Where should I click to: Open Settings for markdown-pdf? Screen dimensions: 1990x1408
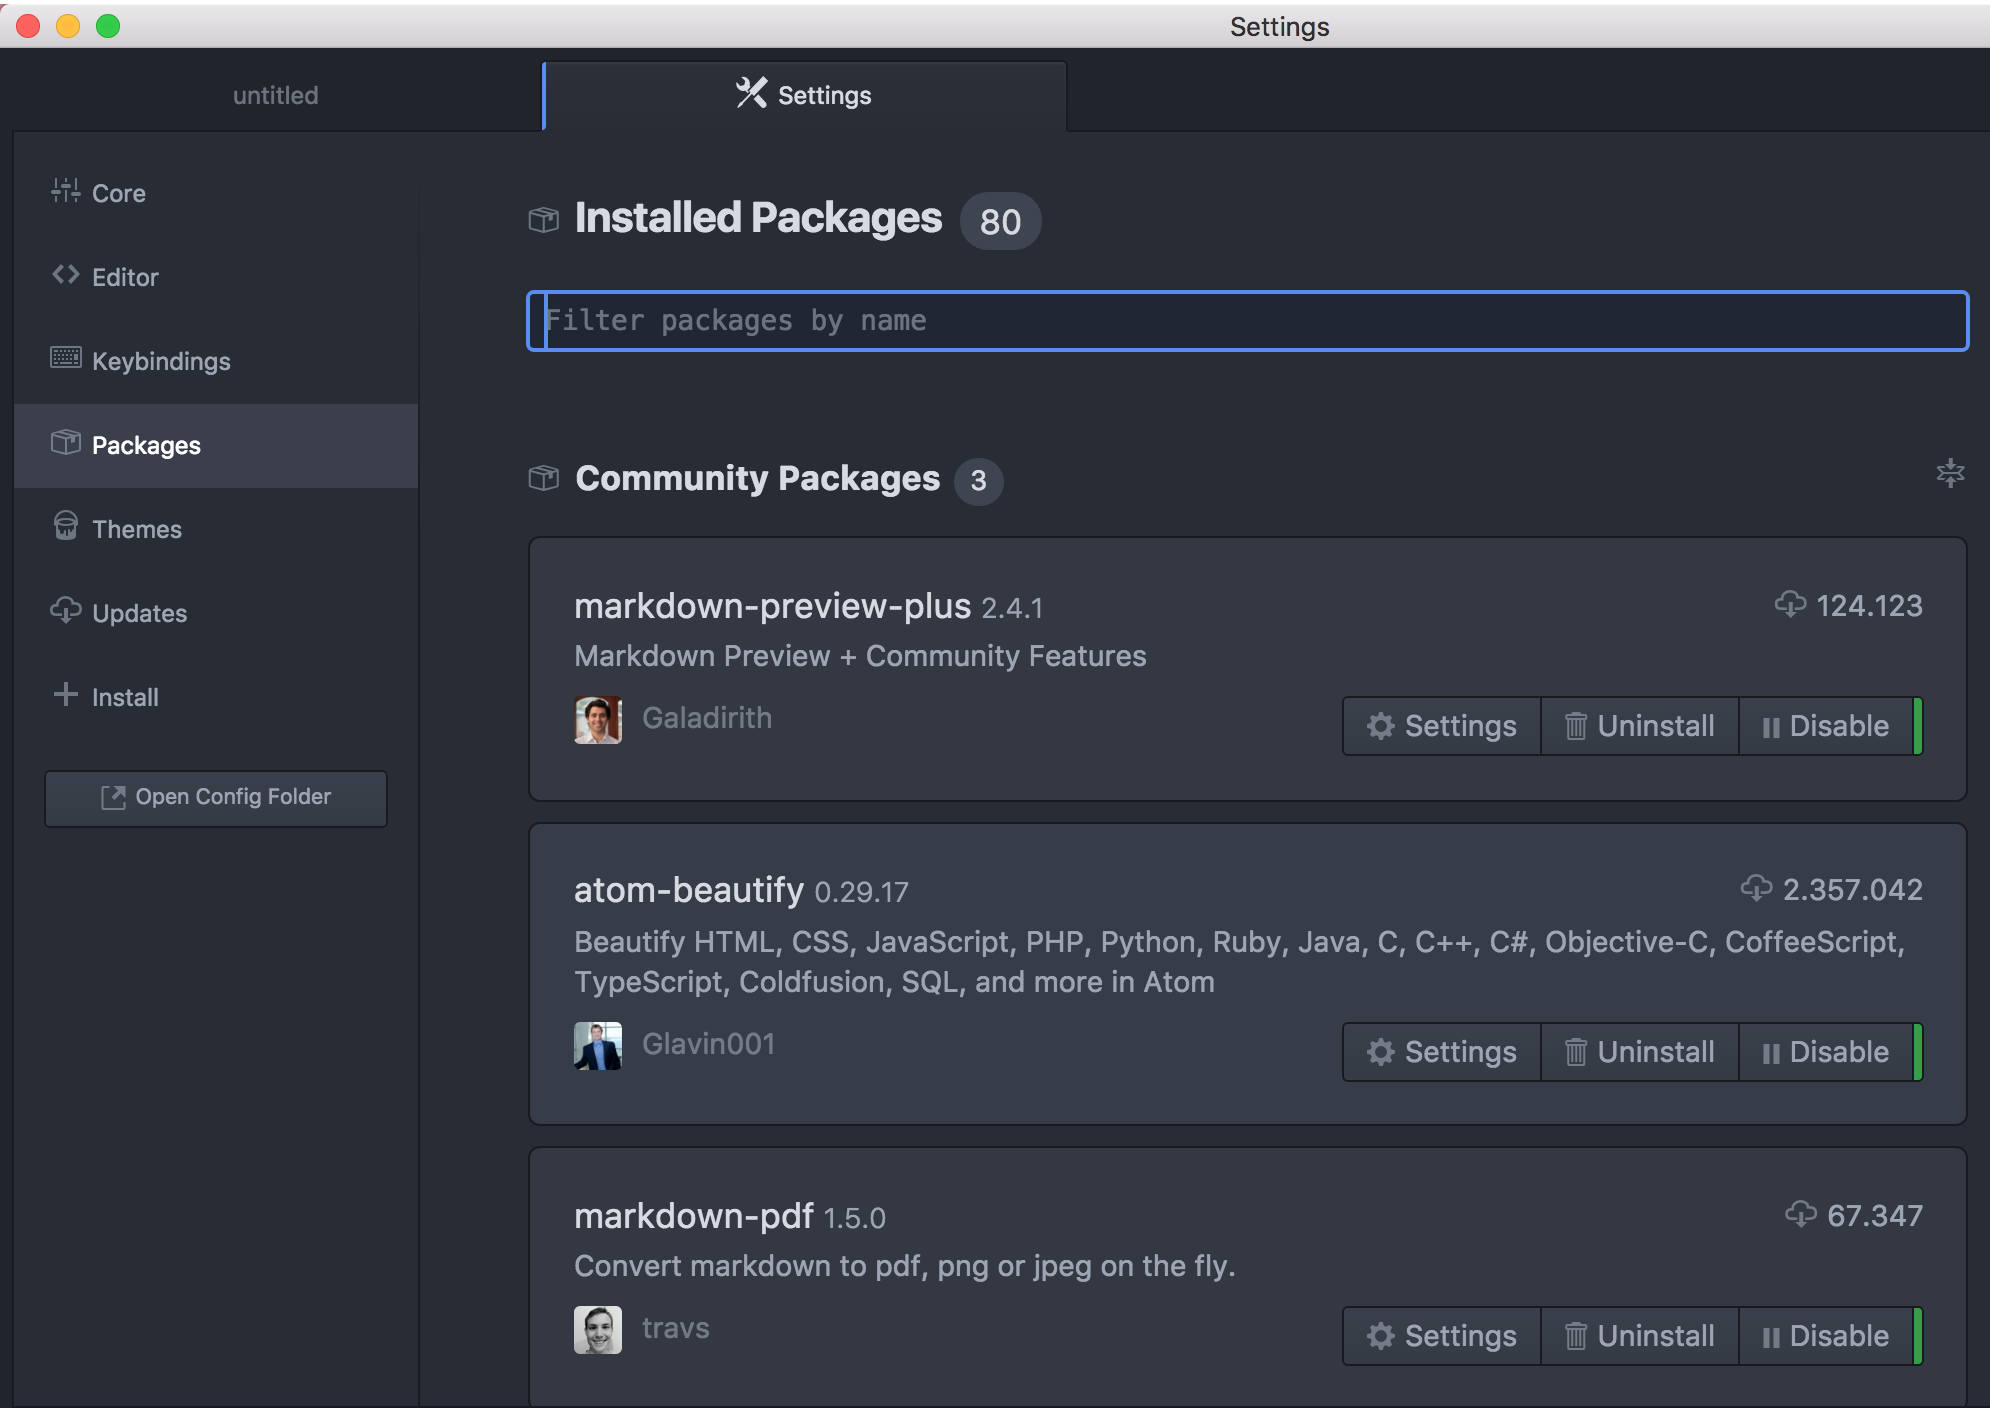click(x=1442, y=1336)
